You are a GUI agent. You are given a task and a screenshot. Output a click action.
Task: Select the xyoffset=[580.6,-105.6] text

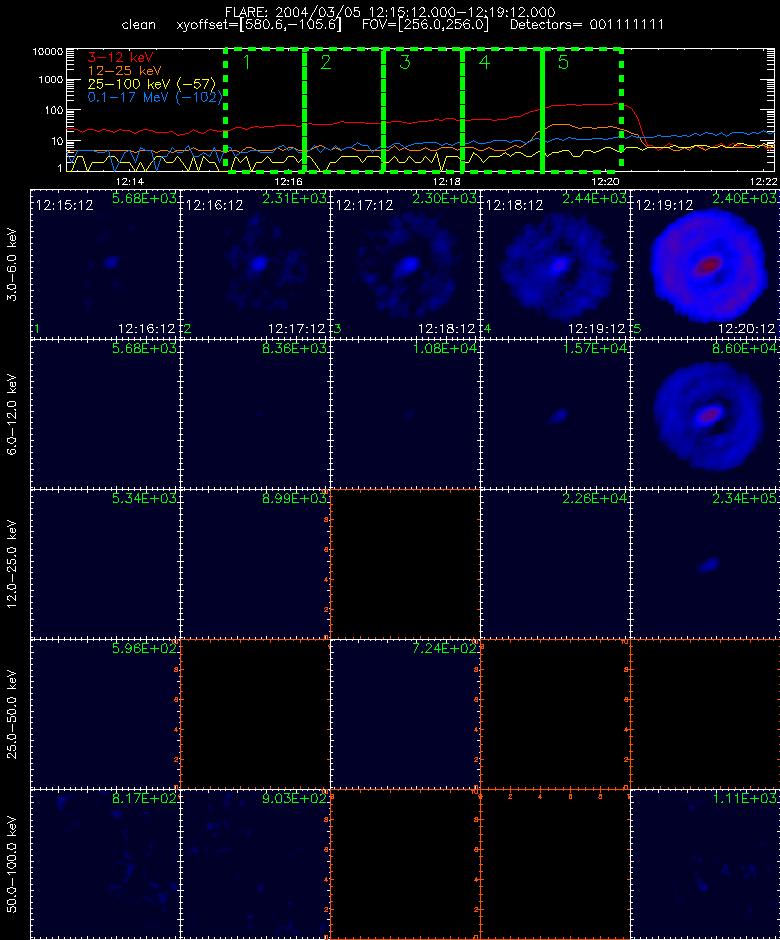click(259, 25)
